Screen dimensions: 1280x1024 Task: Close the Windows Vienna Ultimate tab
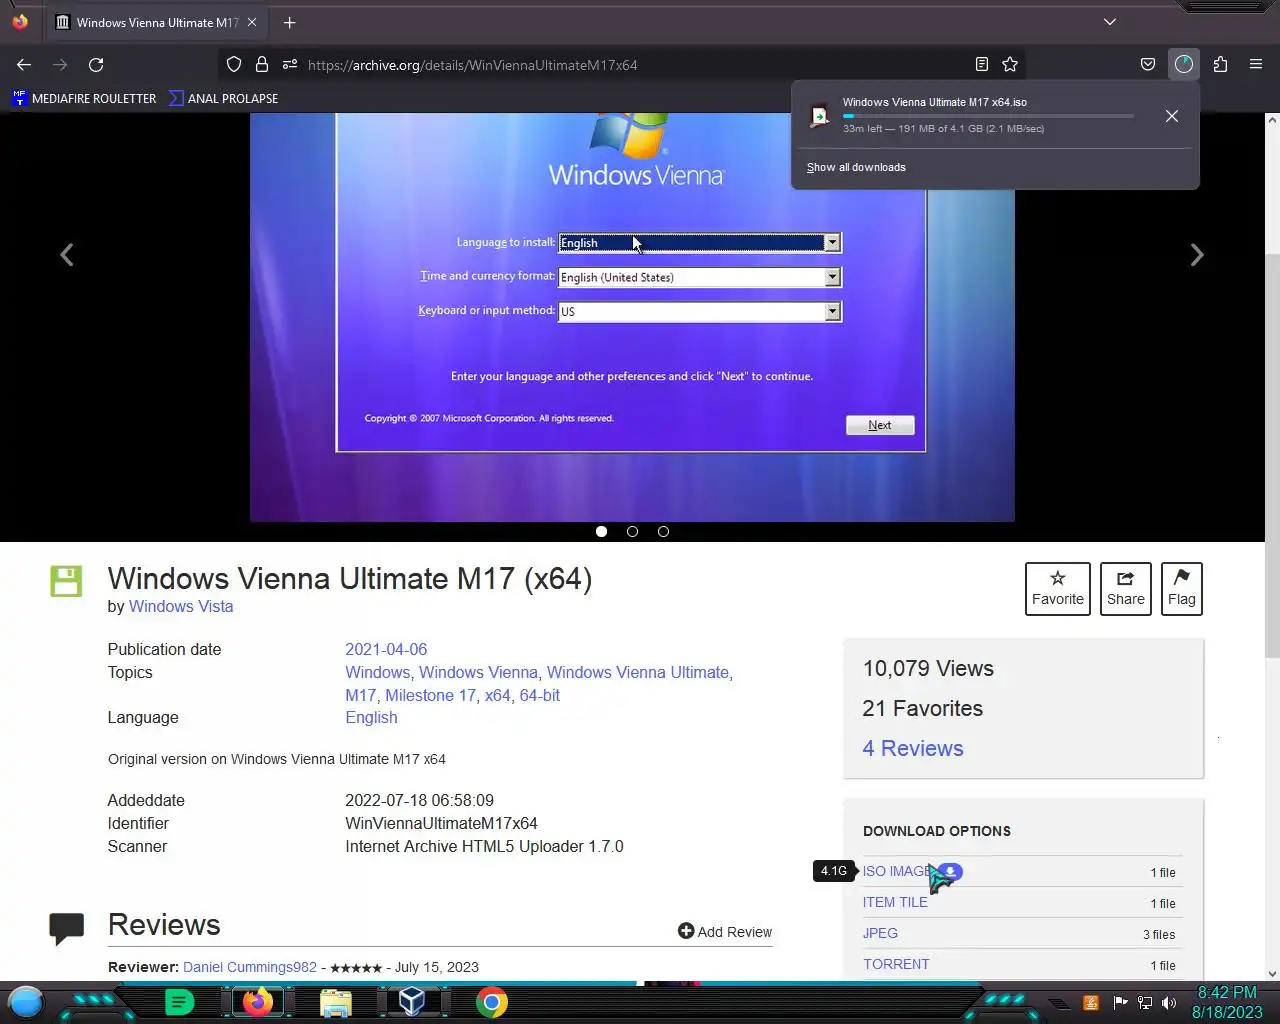tap(251, 22)
